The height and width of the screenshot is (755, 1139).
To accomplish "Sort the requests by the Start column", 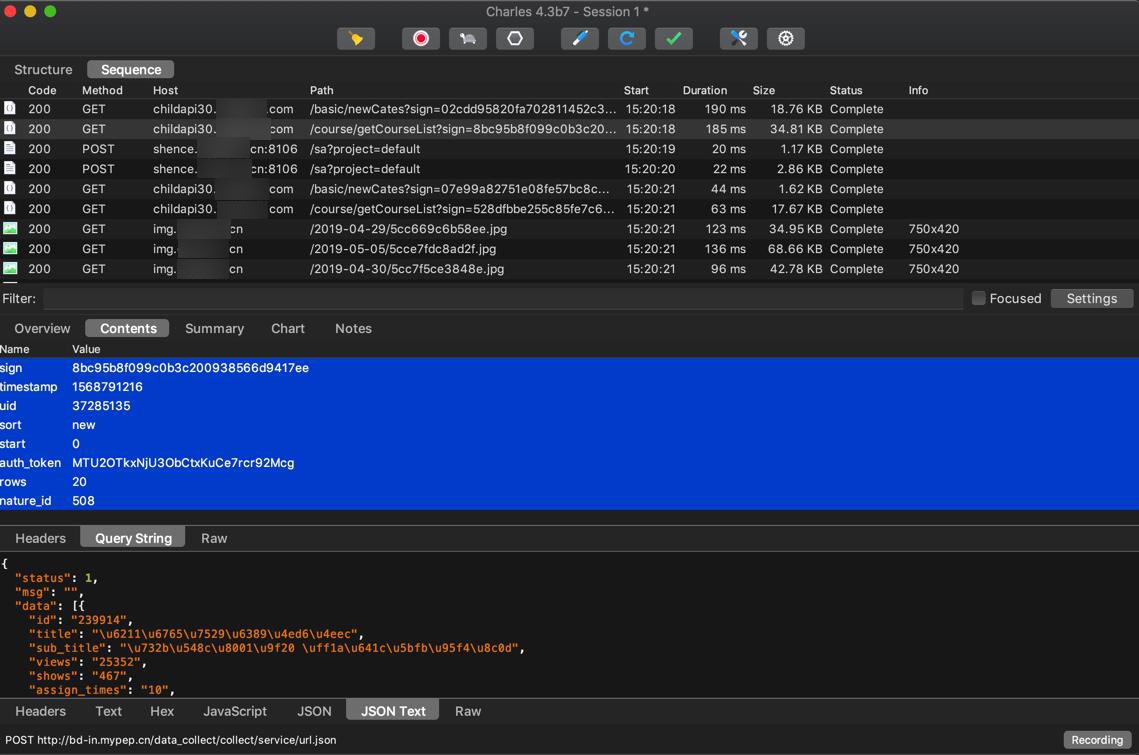I will (636, 90).
